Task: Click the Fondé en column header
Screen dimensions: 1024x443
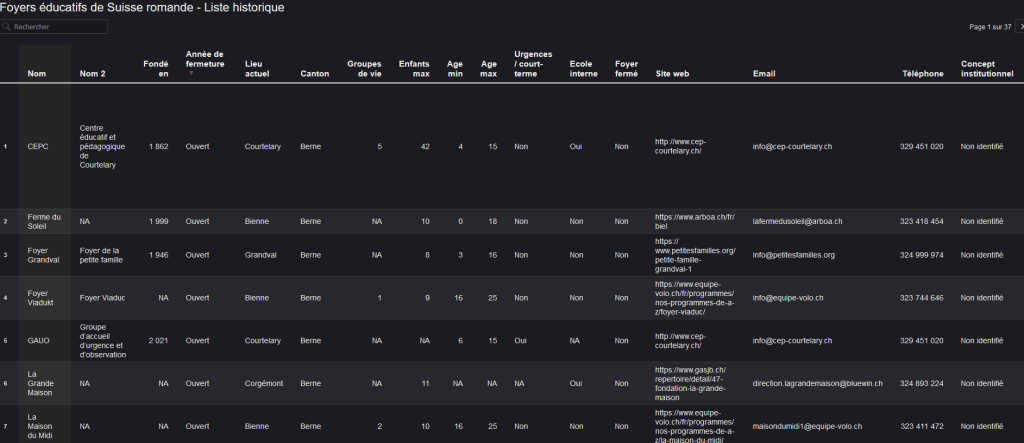Action: tap(156, 68)
